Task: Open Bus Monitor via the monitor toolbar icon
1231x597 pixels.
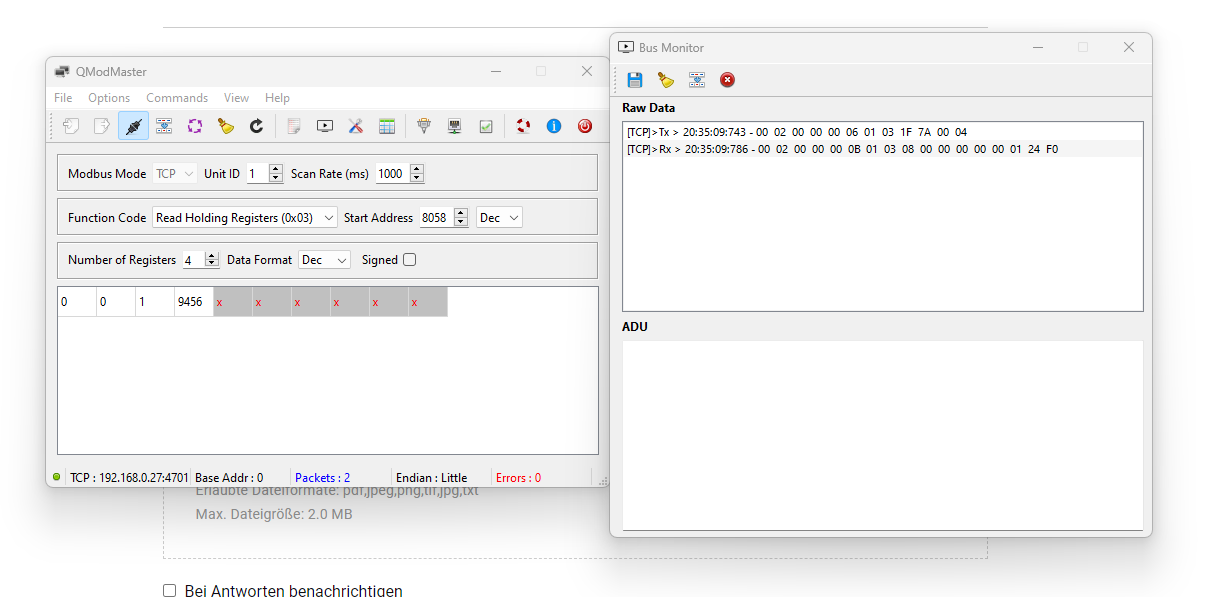Action: [325, 126]
